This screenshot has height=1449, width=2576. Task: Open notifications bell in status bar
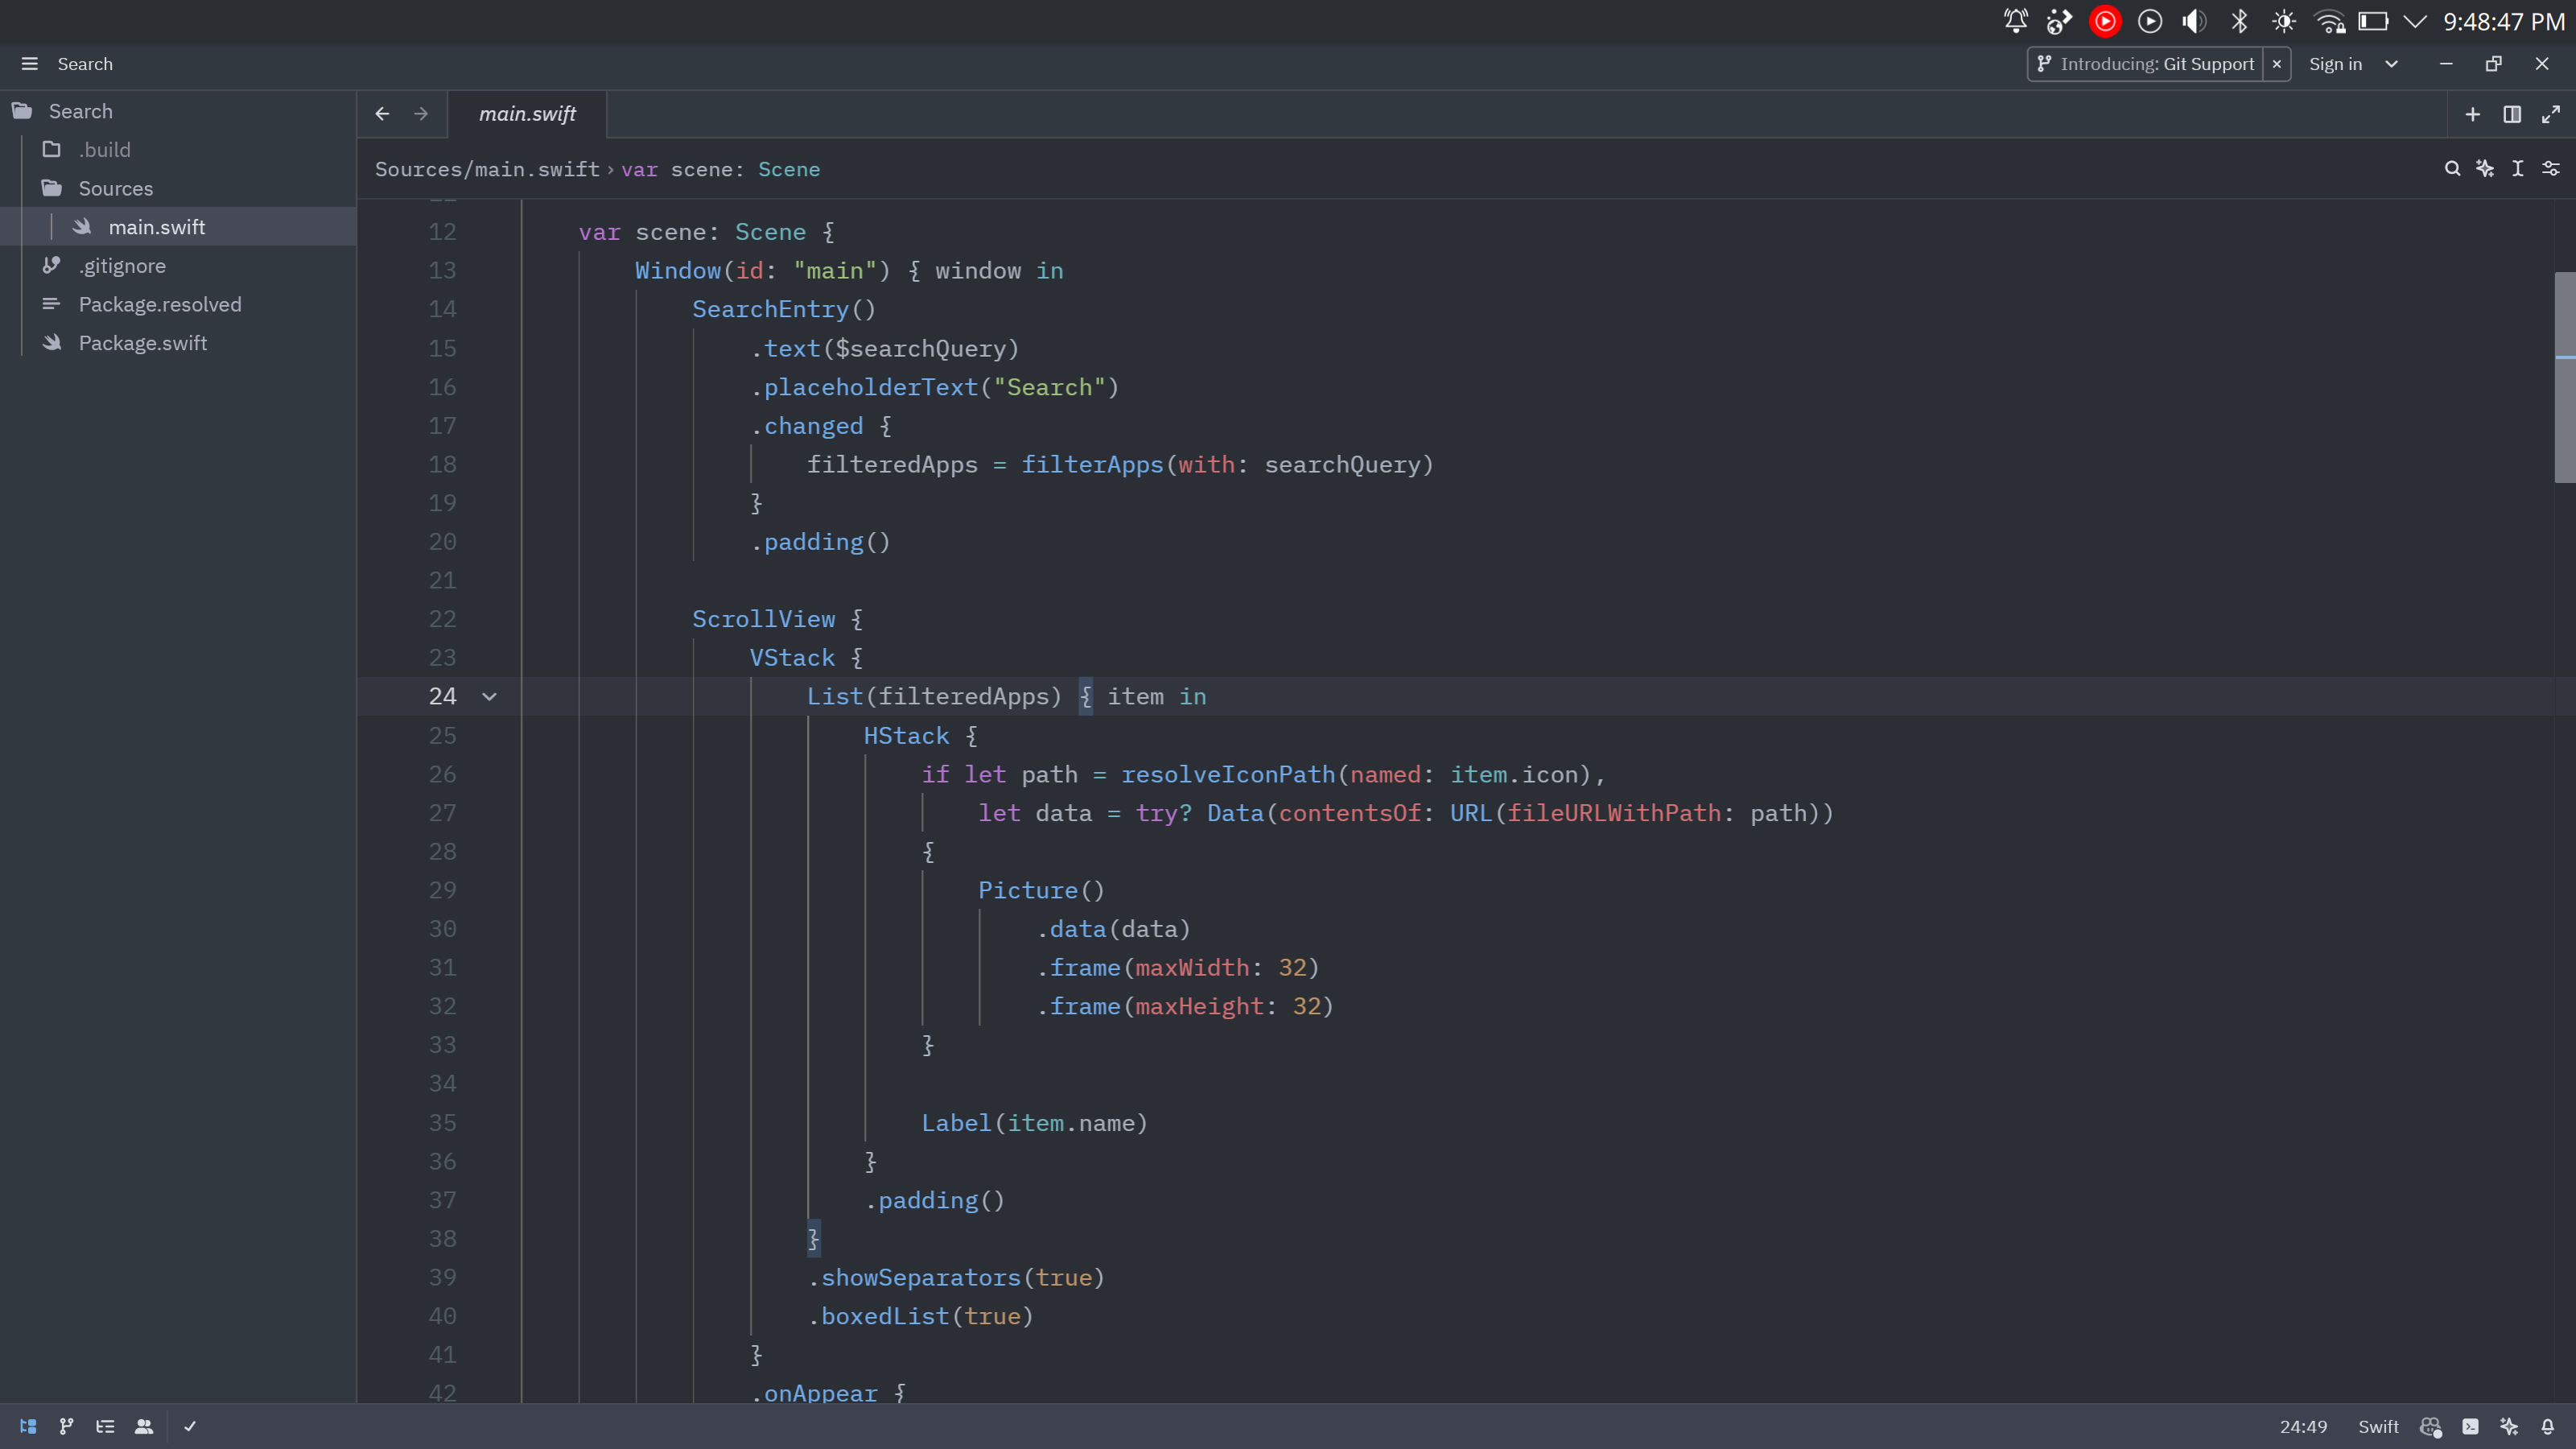coord(2548,1426)
